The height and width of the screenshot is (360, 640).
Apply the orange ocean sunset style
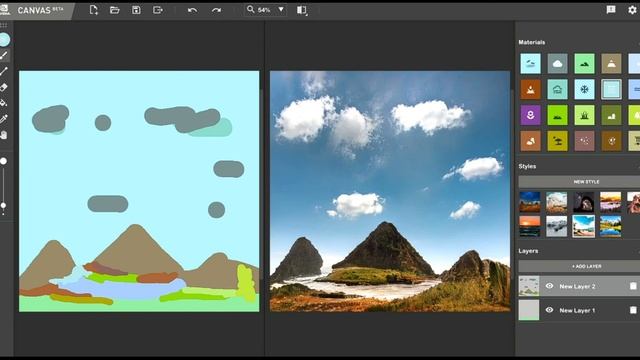(x=530, y=227)
